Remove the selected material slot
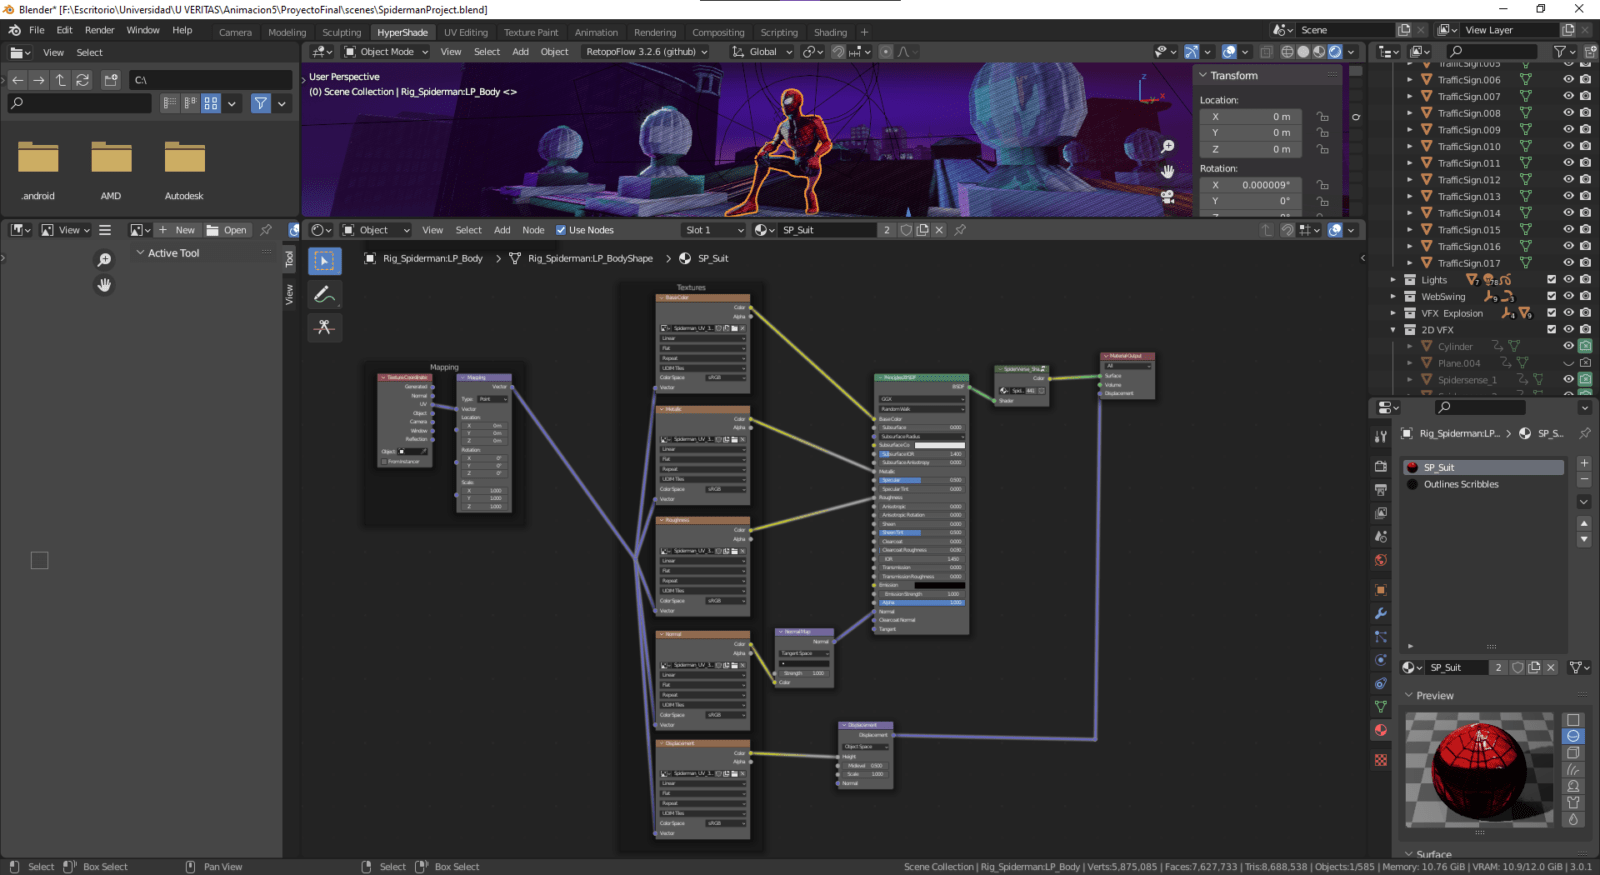 point(1584,479)
